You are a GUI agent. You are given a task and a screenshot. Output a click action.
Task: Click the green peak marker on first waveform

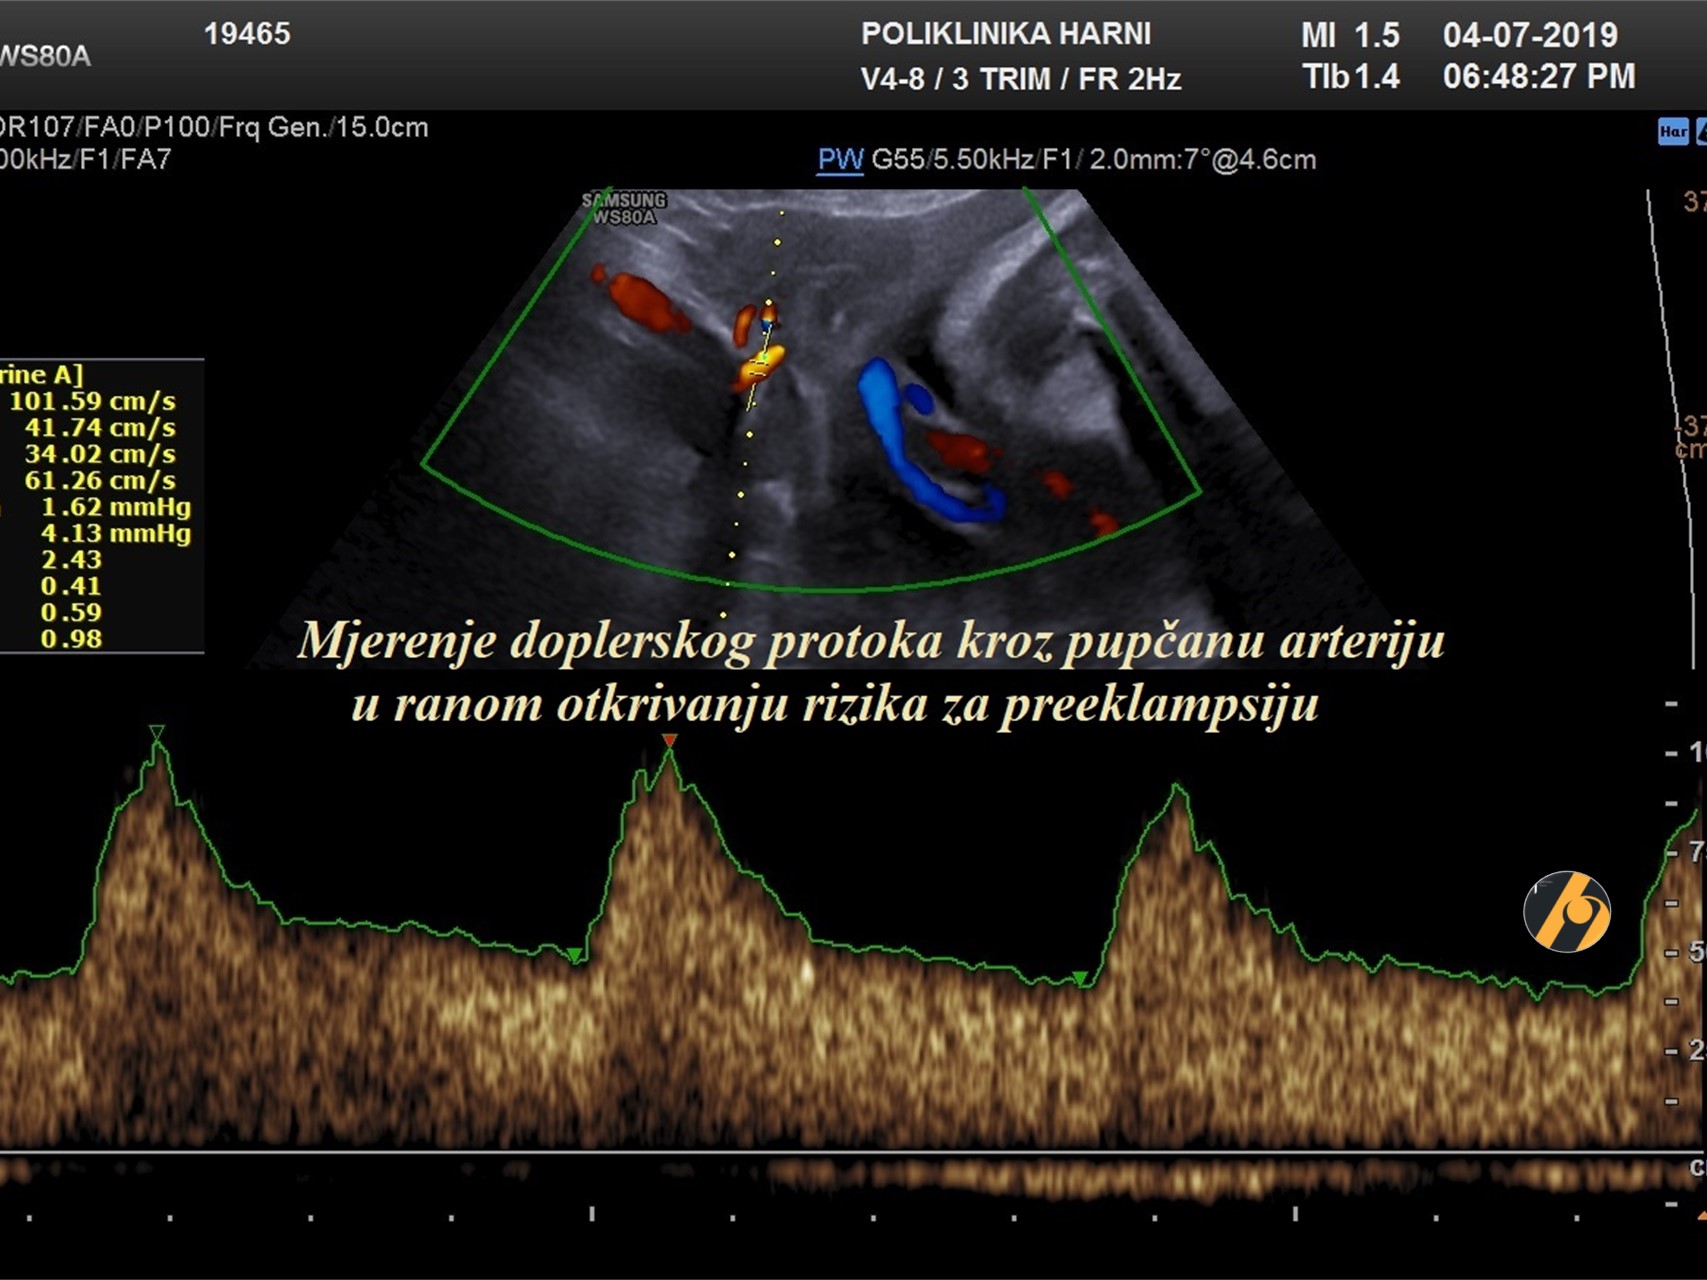point(157,733)
